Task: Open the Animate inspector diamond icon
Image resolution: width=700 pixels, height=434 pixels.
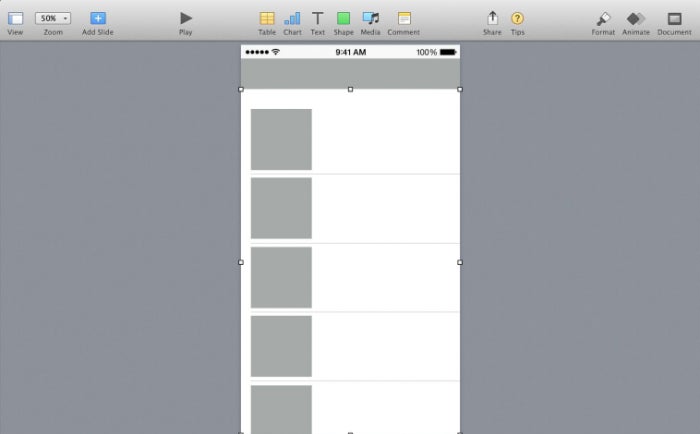Action: tap(636, 19)
